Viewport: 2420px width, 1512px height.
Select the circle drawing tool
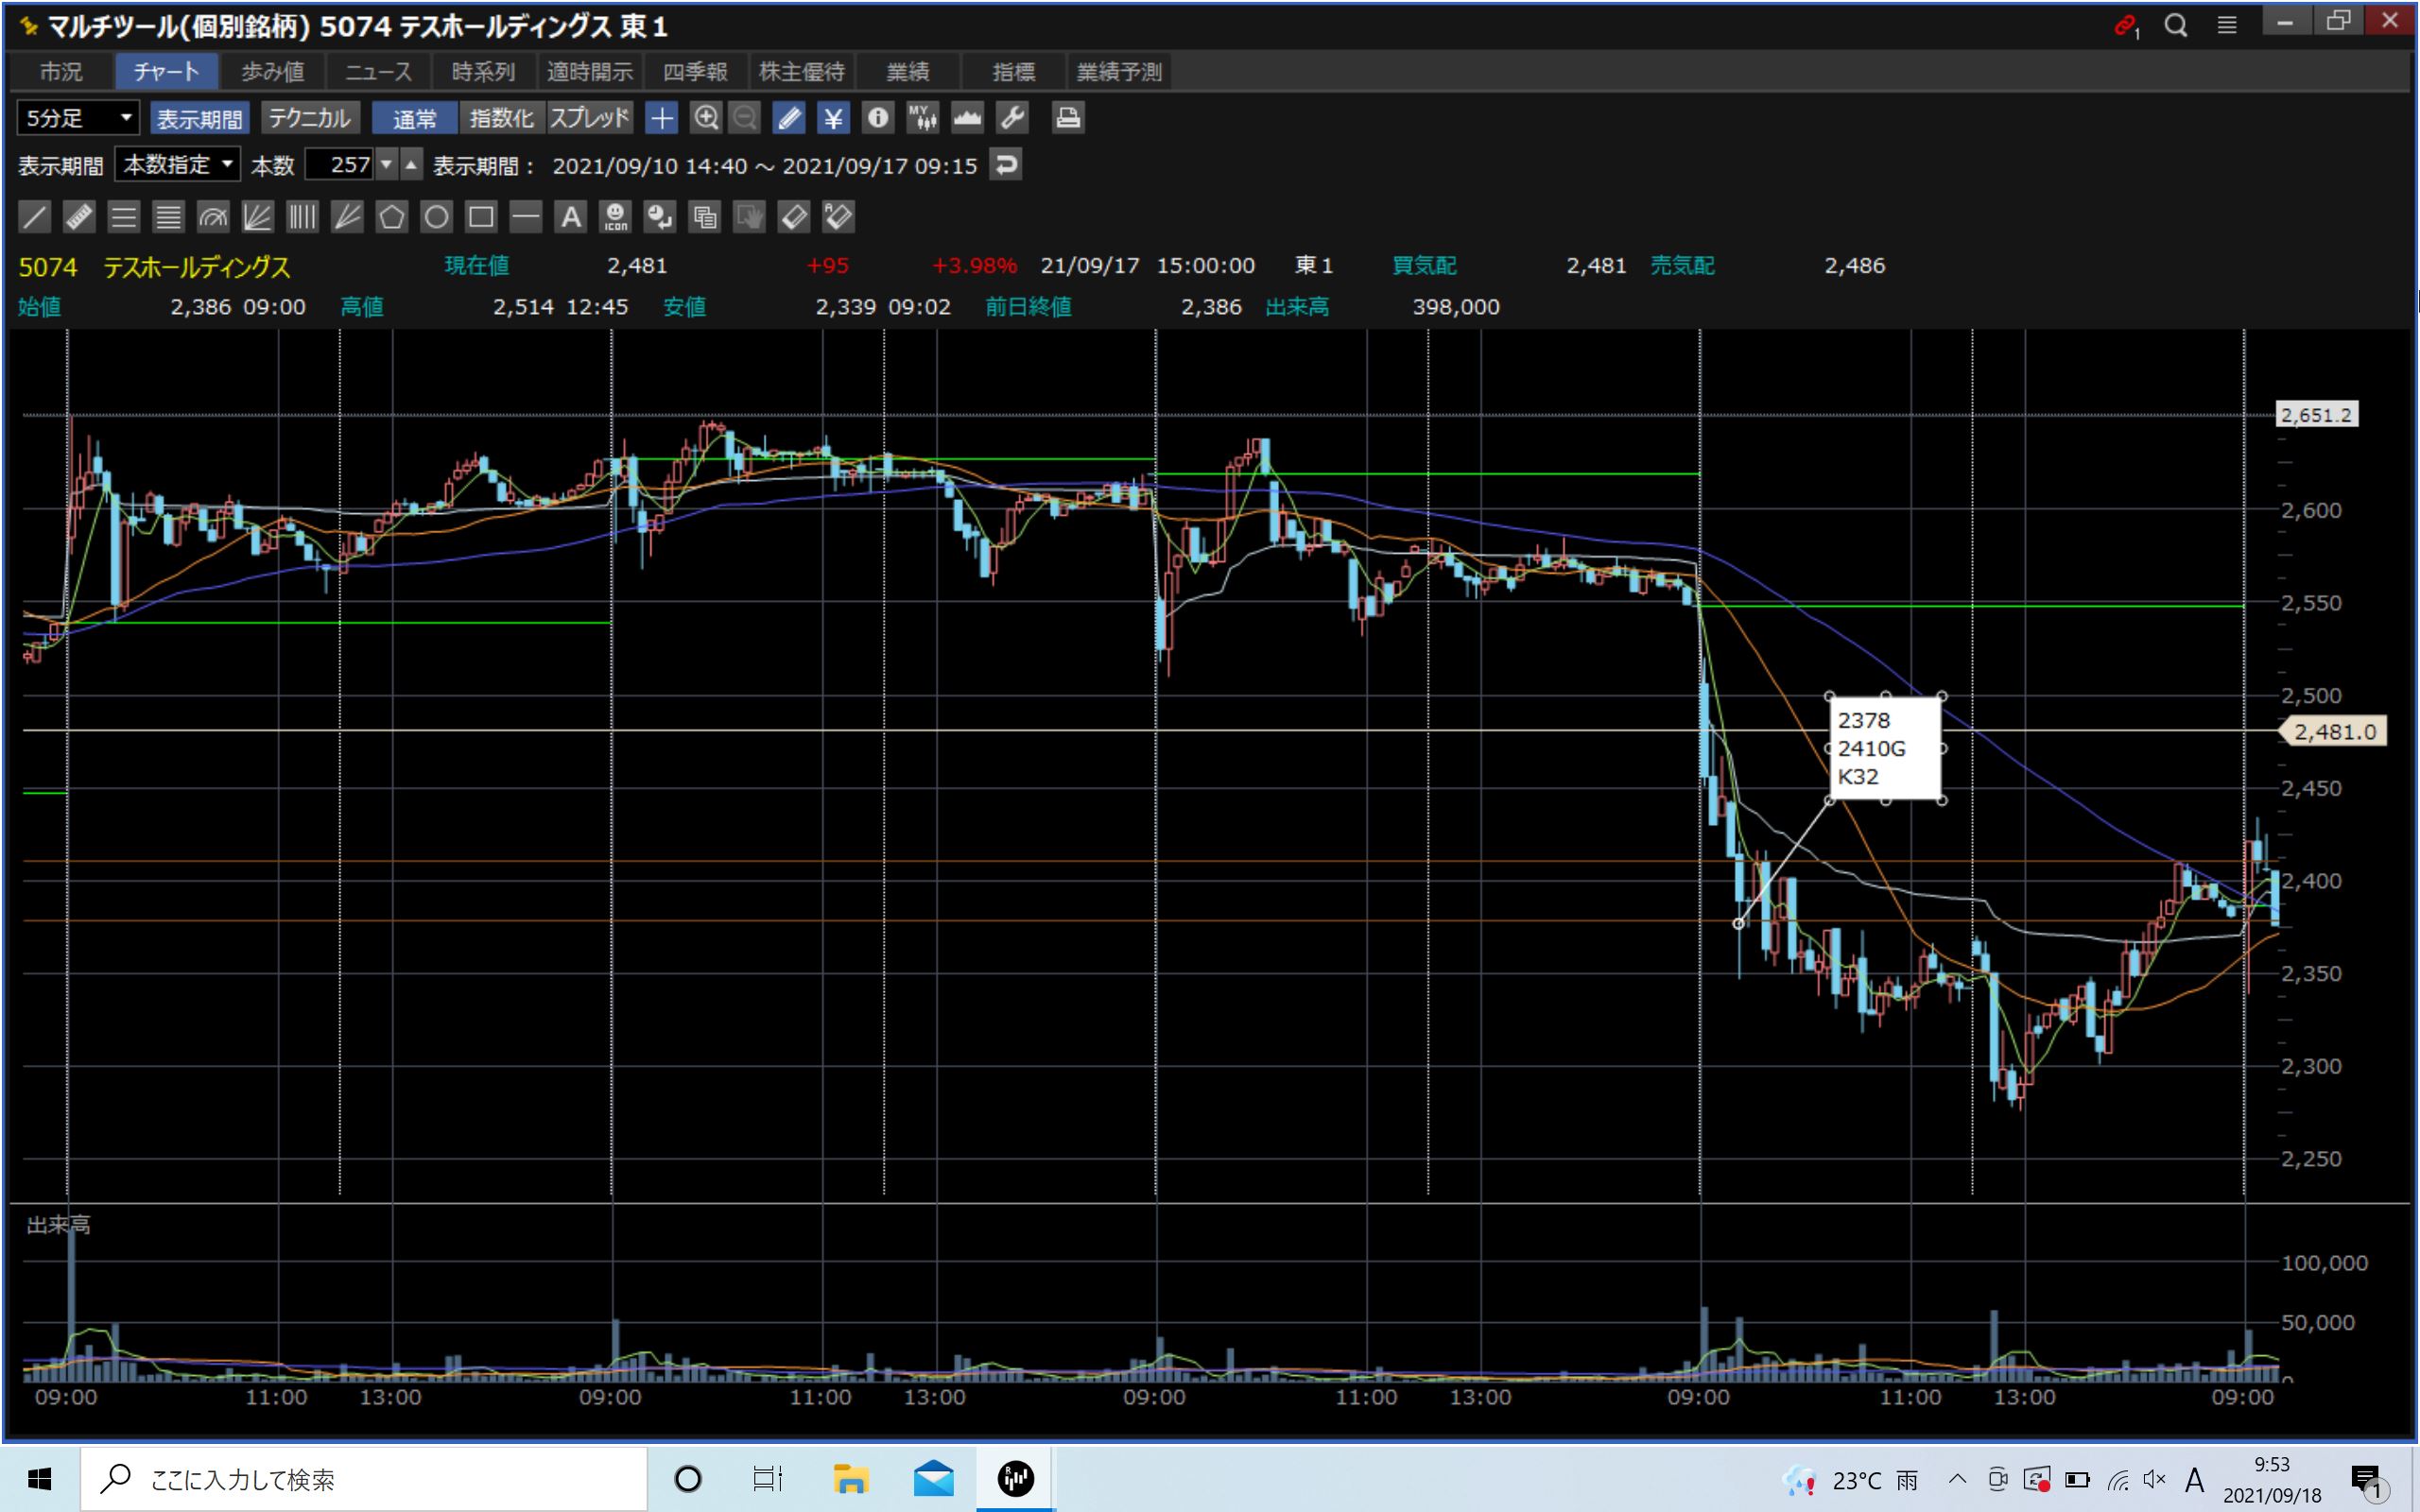[436, 217]
